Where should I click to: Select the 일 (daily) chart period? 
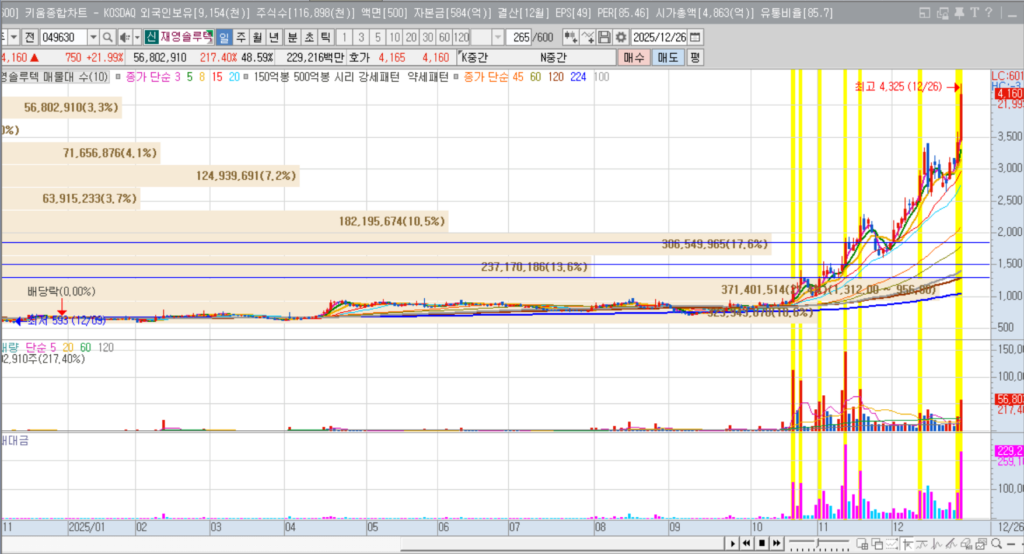[224, 37]
